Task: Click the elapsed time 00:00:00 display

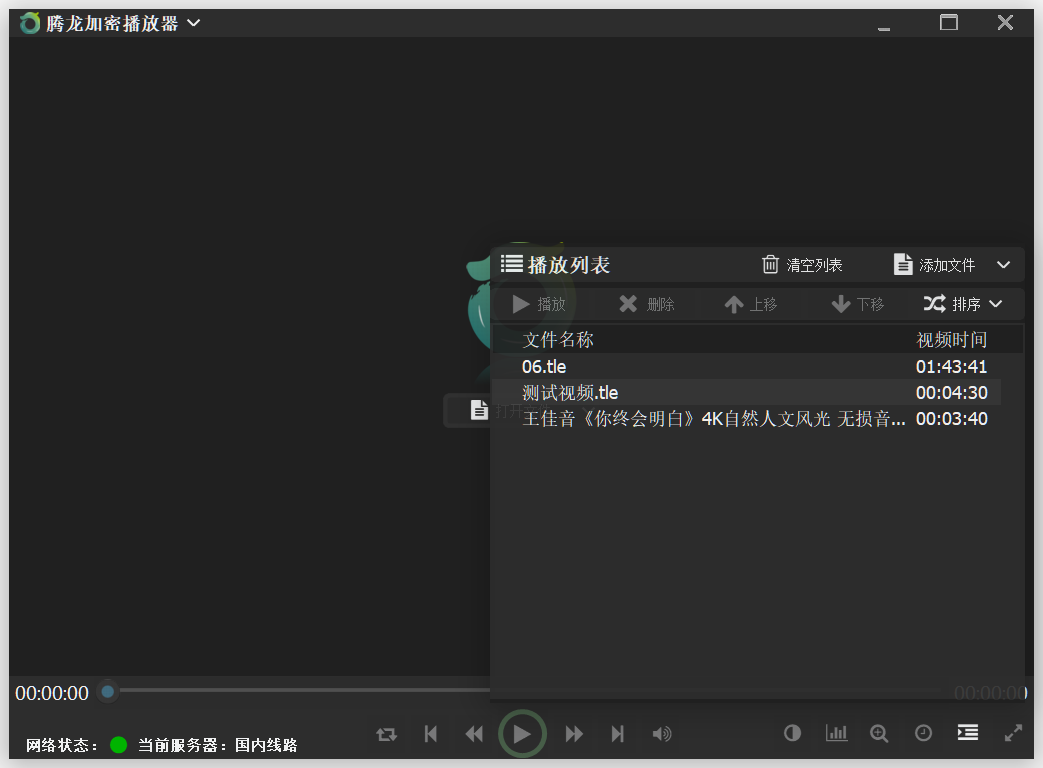Action: tap(52, 693)
